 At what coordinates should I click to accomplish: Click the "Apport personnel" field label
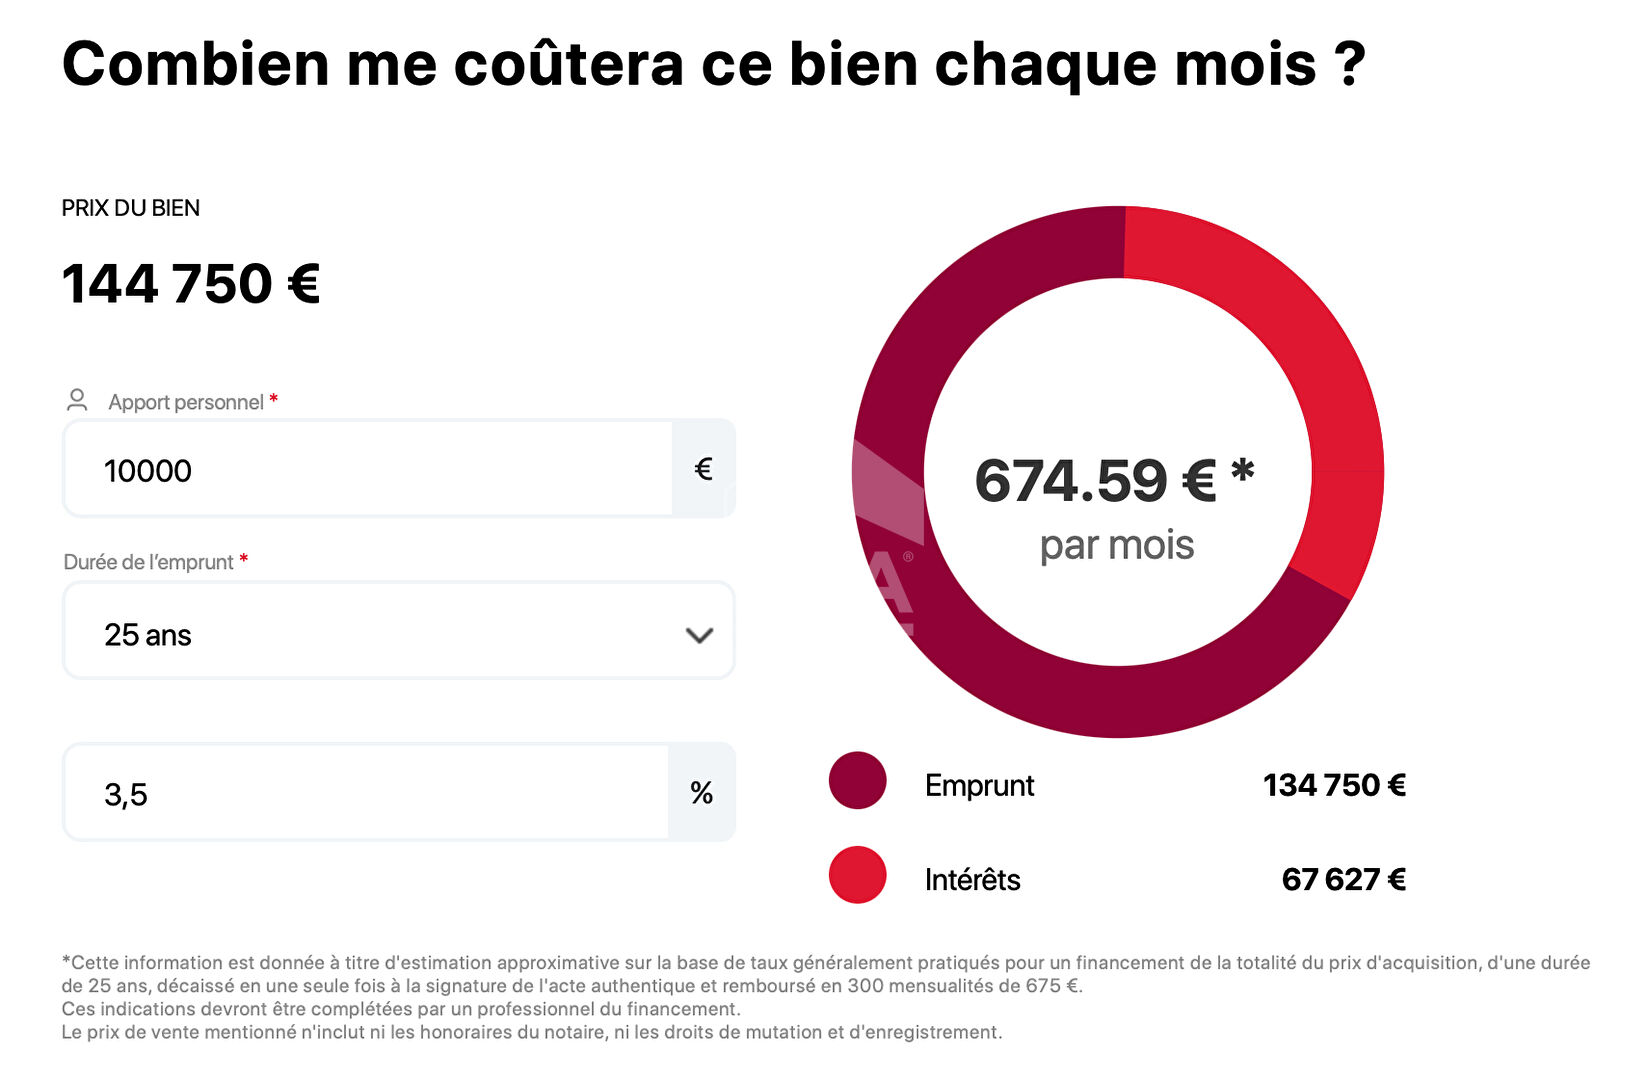click(x=186, y=402)
